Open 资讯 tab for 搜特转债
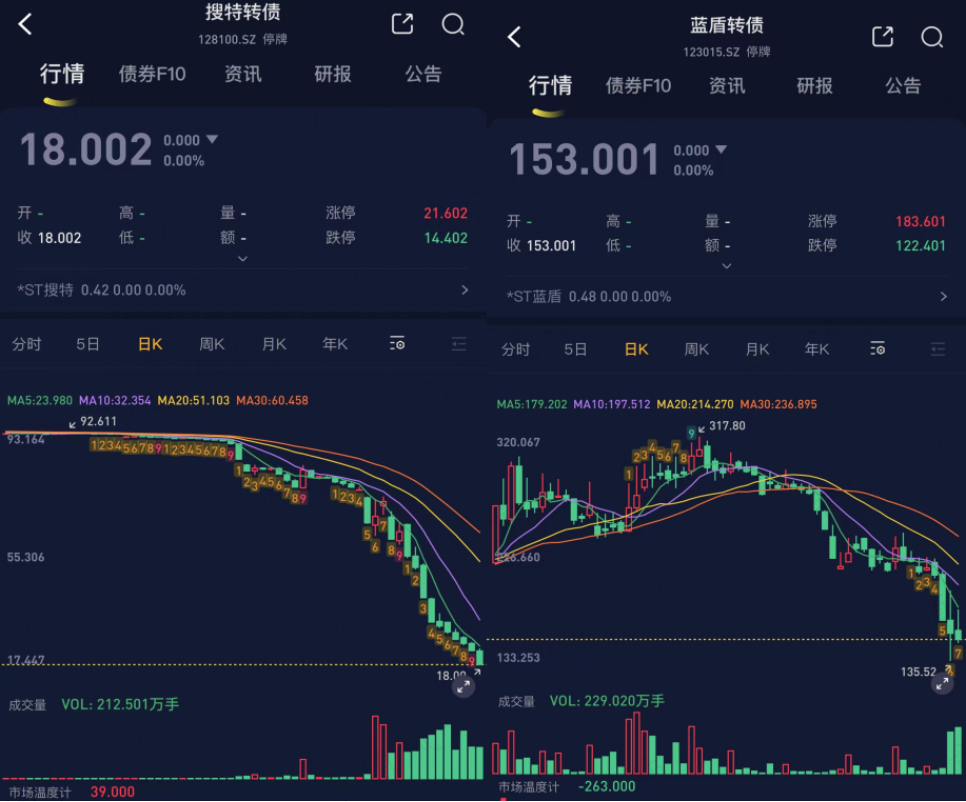966x802 pixels. point(243,74)
